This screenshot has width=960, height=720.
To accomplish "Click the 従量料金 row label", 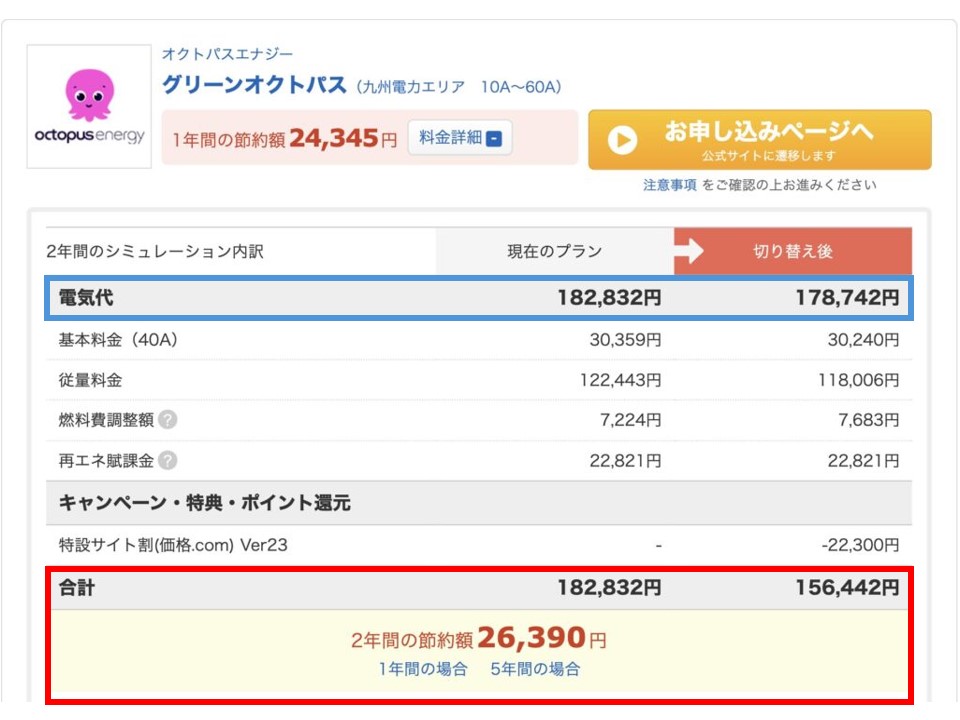I will click(90, 380).
